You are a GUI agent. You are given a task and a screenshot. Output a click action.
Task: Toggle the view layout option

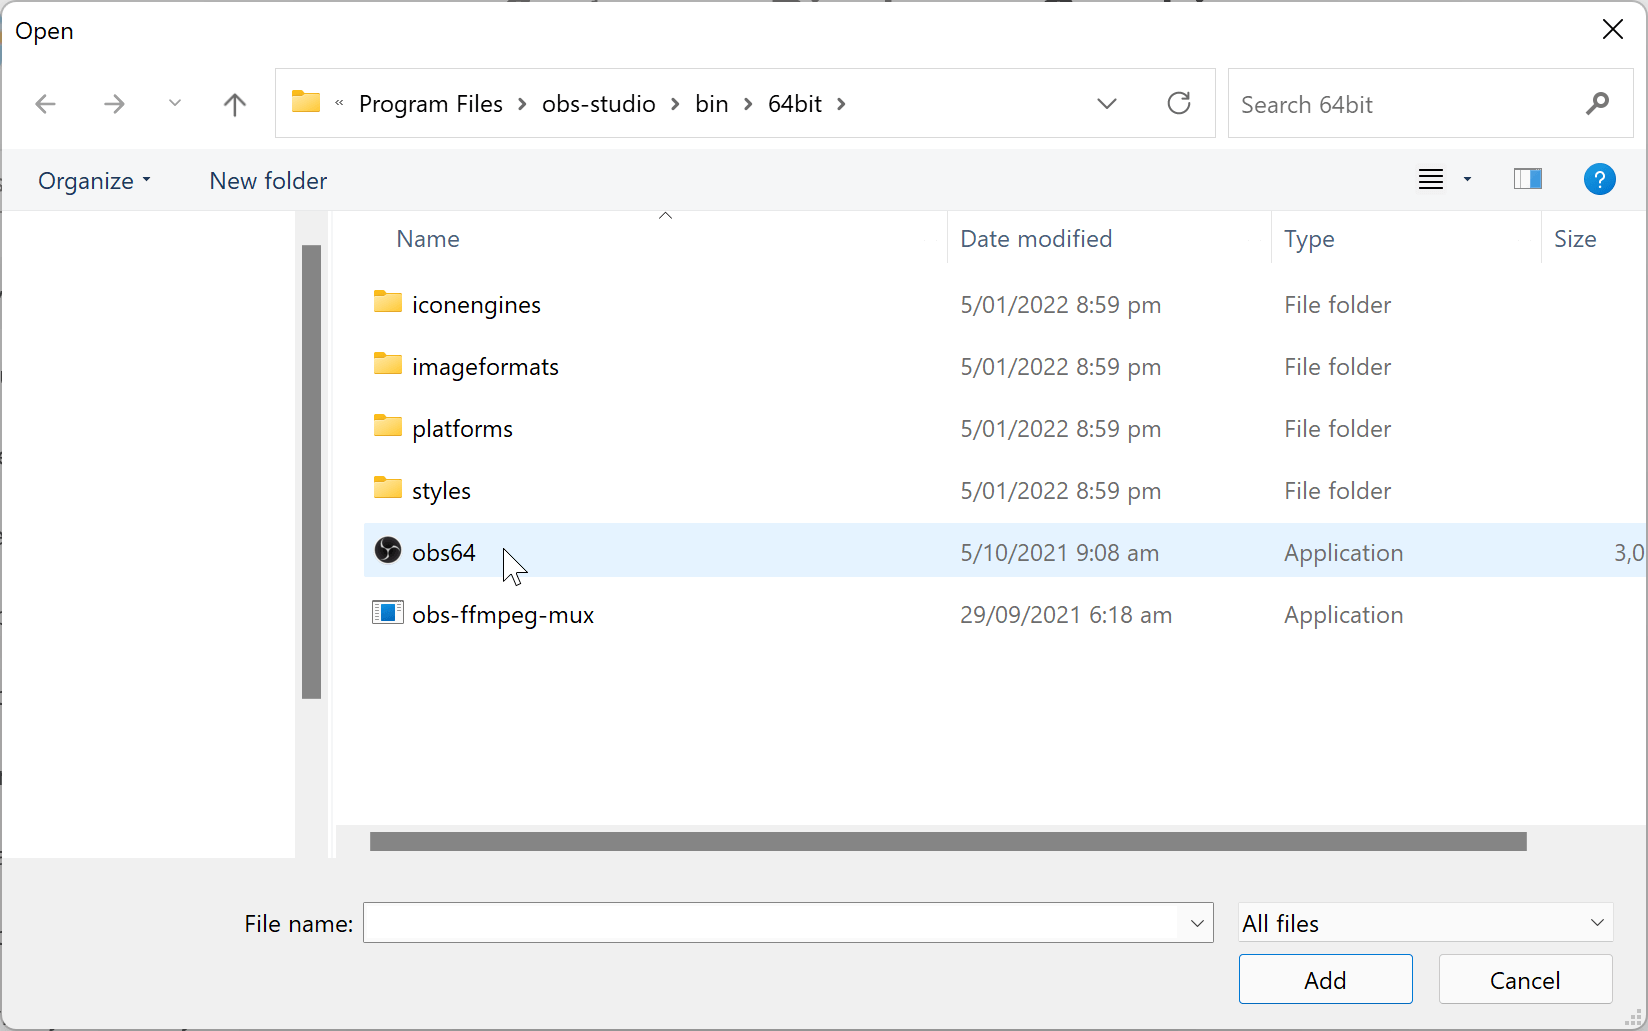[1440, 179]
